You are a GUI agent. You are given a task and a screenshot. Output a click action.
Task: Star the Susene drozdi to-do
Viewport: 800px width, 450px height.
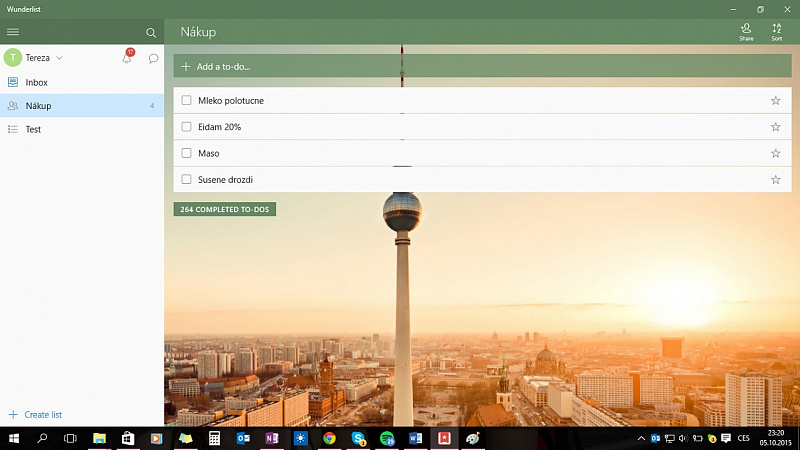[776, 180]
